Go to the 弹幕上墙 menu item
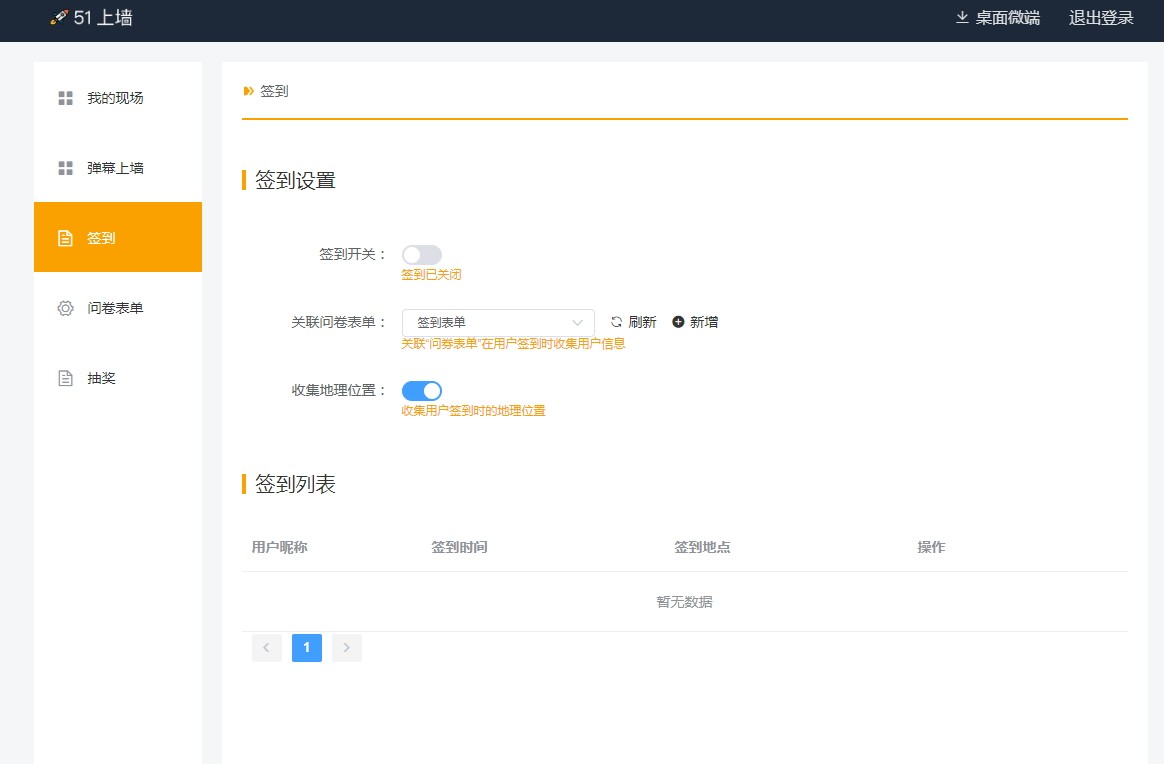1164x764 pixels. tap(118, 168)
